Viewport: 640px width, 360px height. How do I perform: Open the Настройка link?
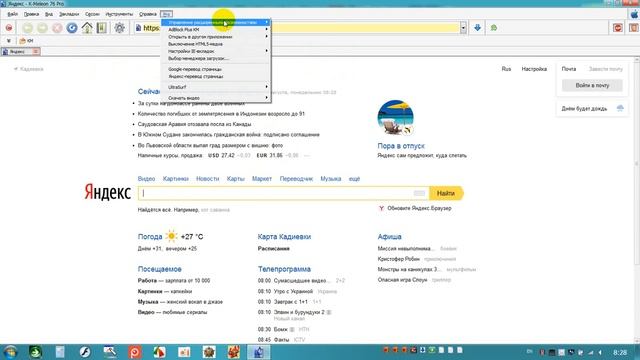pos(534,69)
